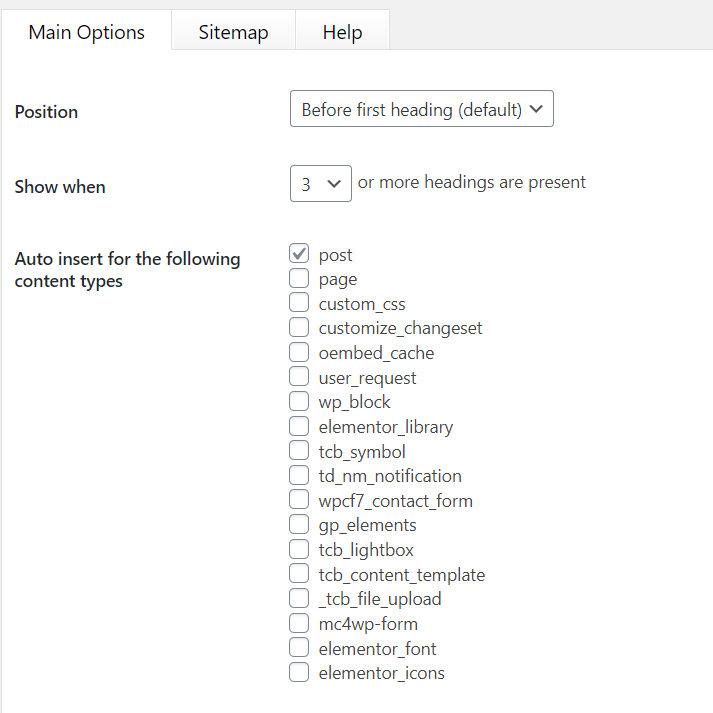The image size is (713, 713).
Task: Check the gp_elements option
Action: tap(299, 524)
